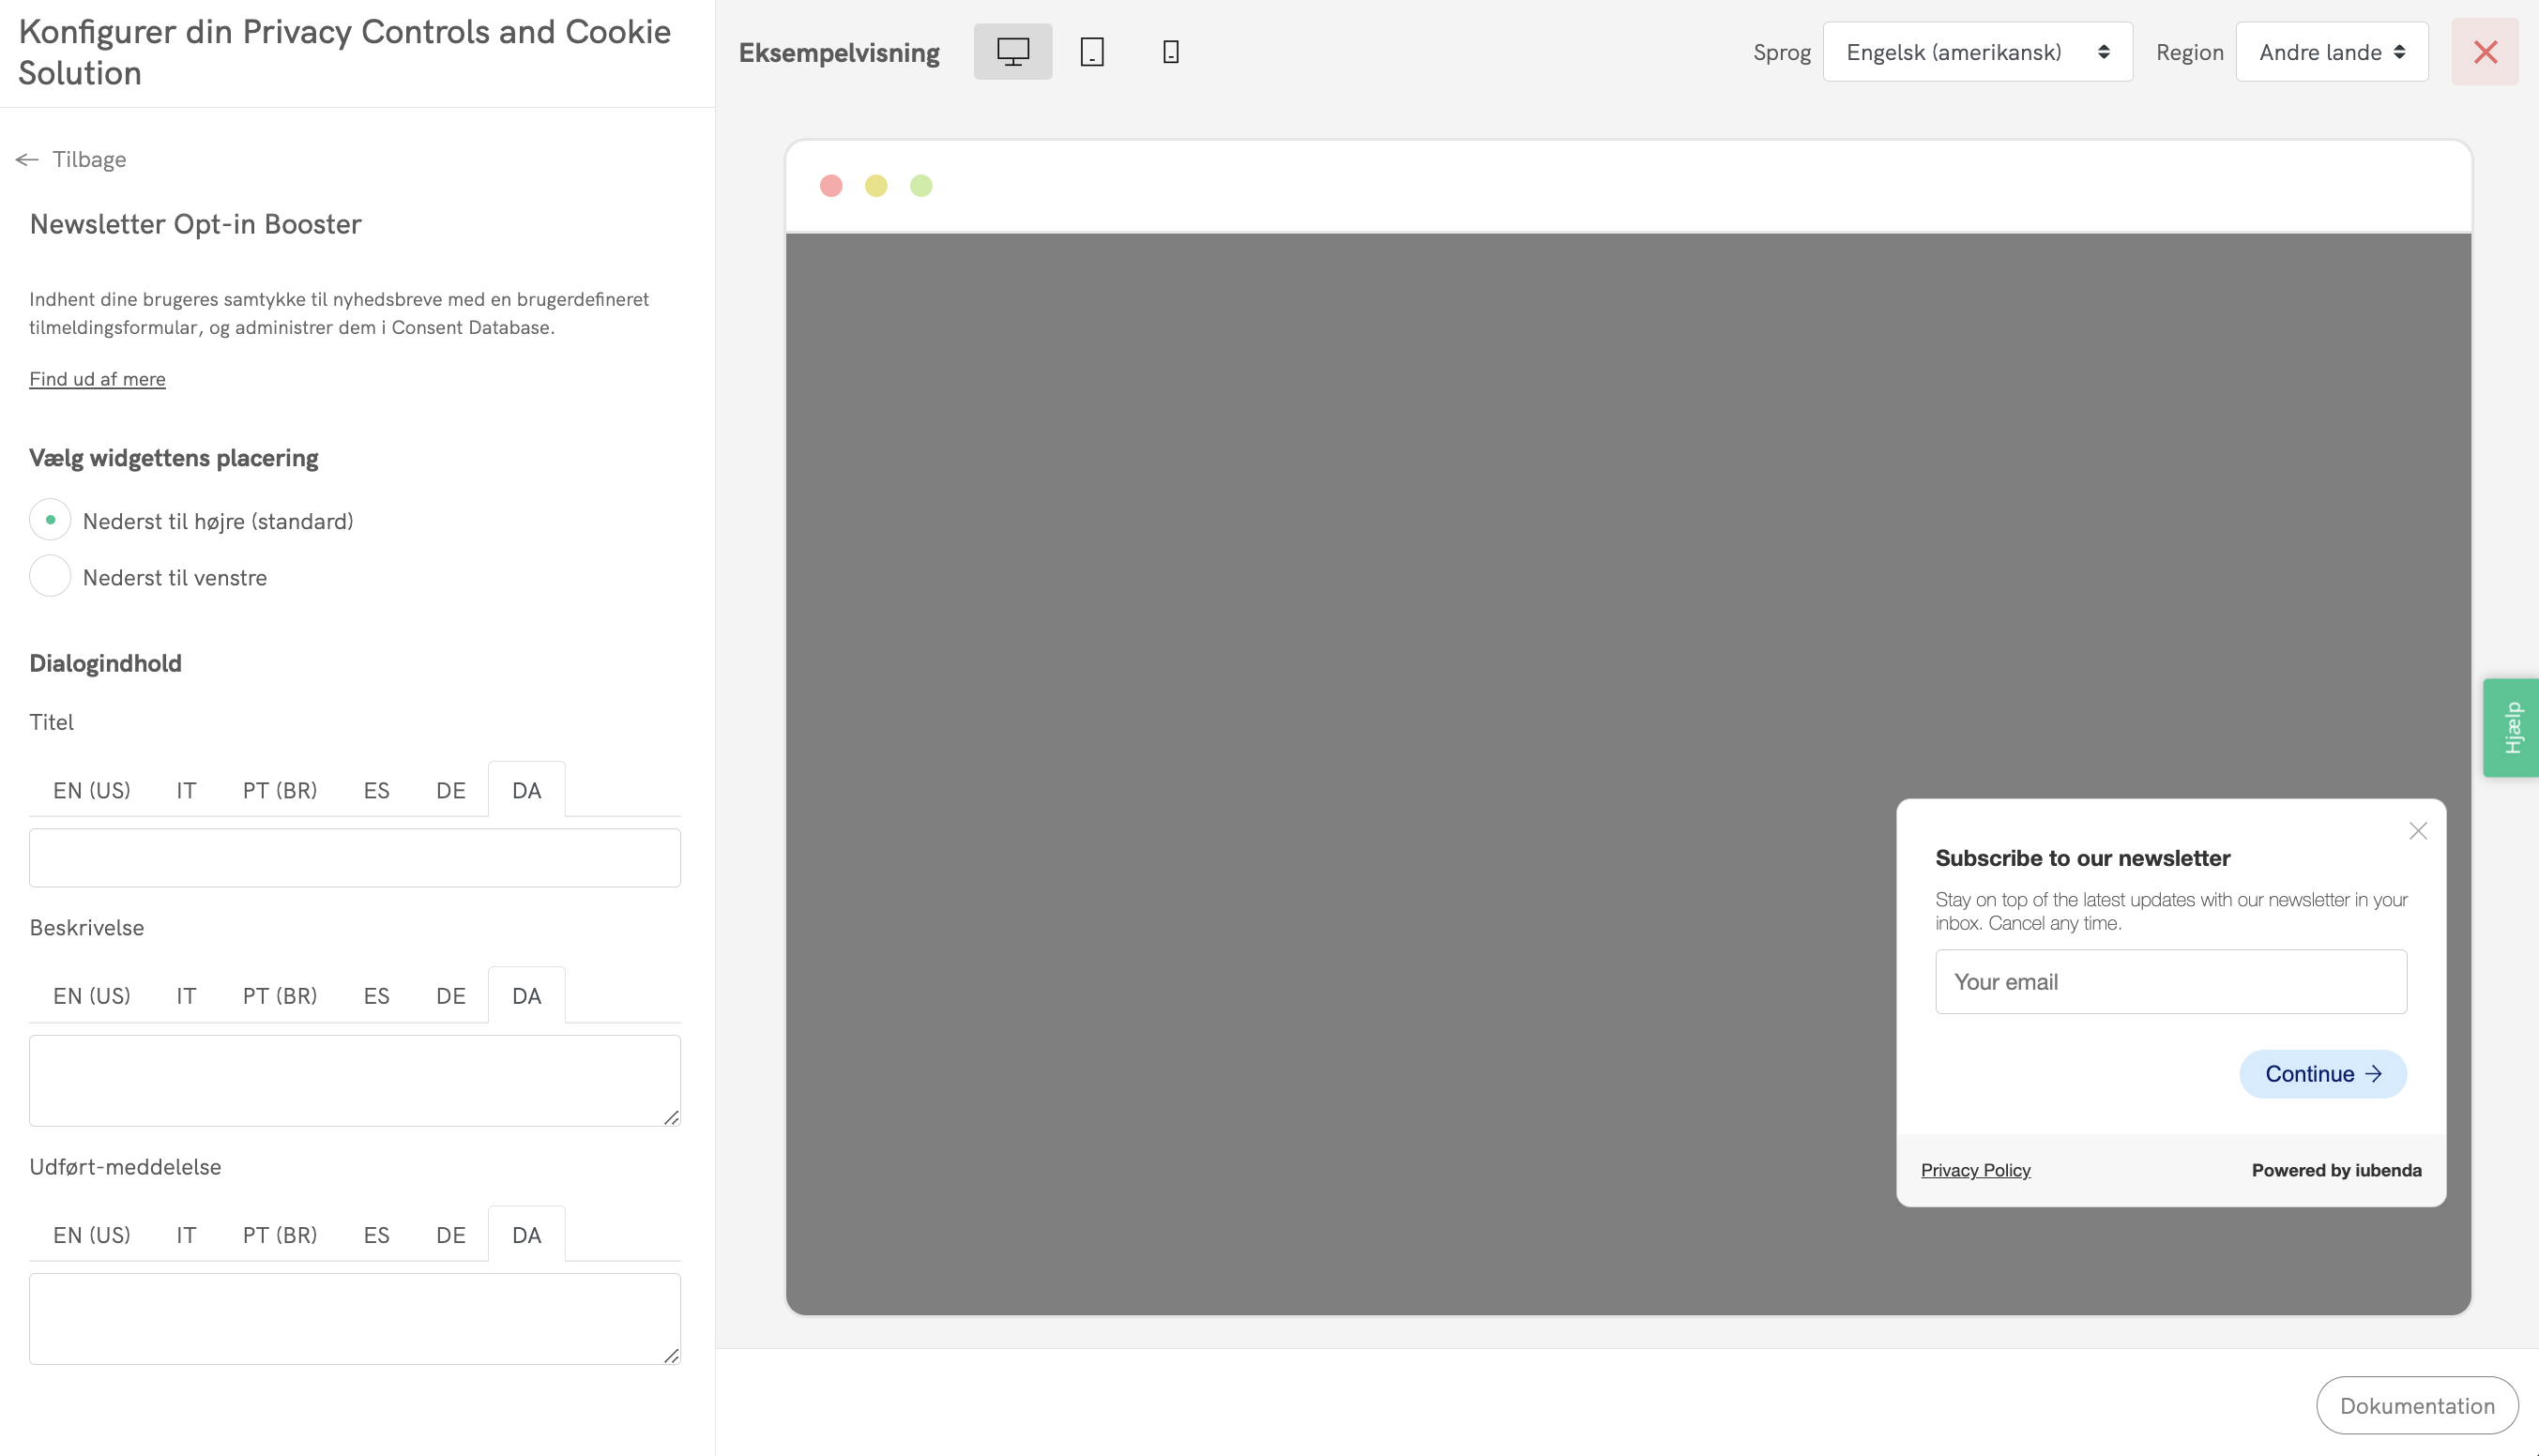The height and width of the screenshot is (1456, 2539).
Task: Open the green Hjælp side tab
Action: click(x=2511, y=727)
